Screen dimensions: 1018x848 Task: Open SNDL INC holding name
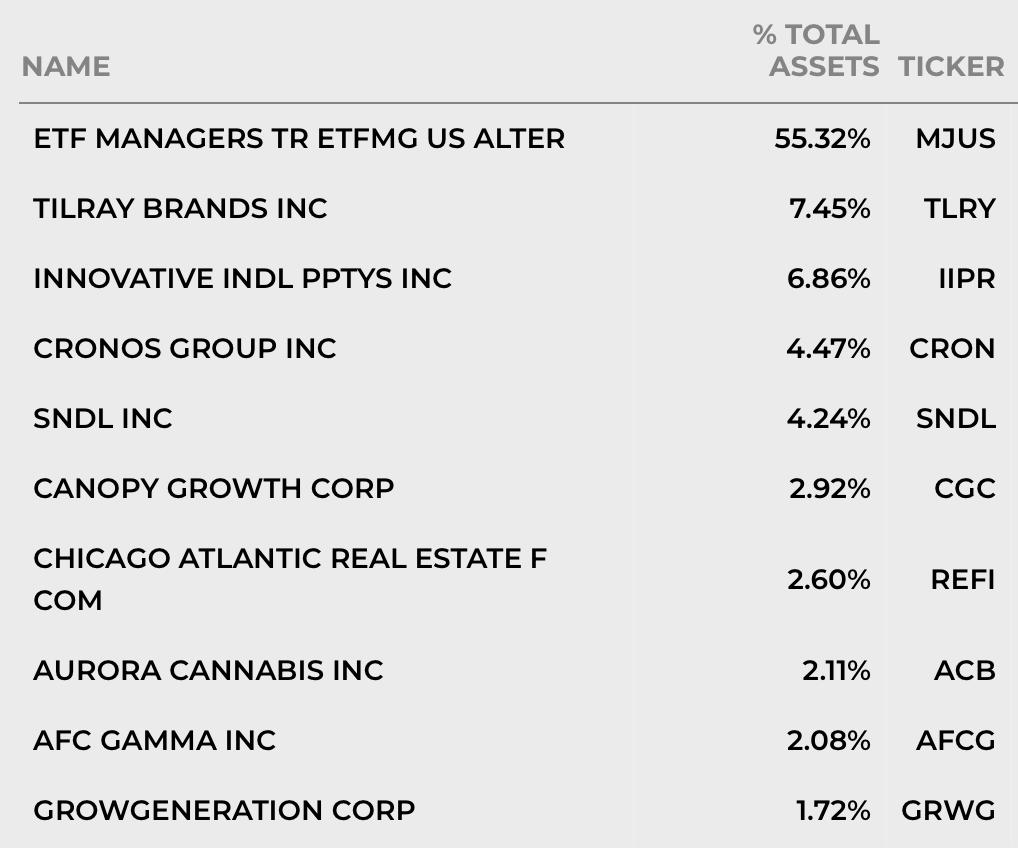103,419
